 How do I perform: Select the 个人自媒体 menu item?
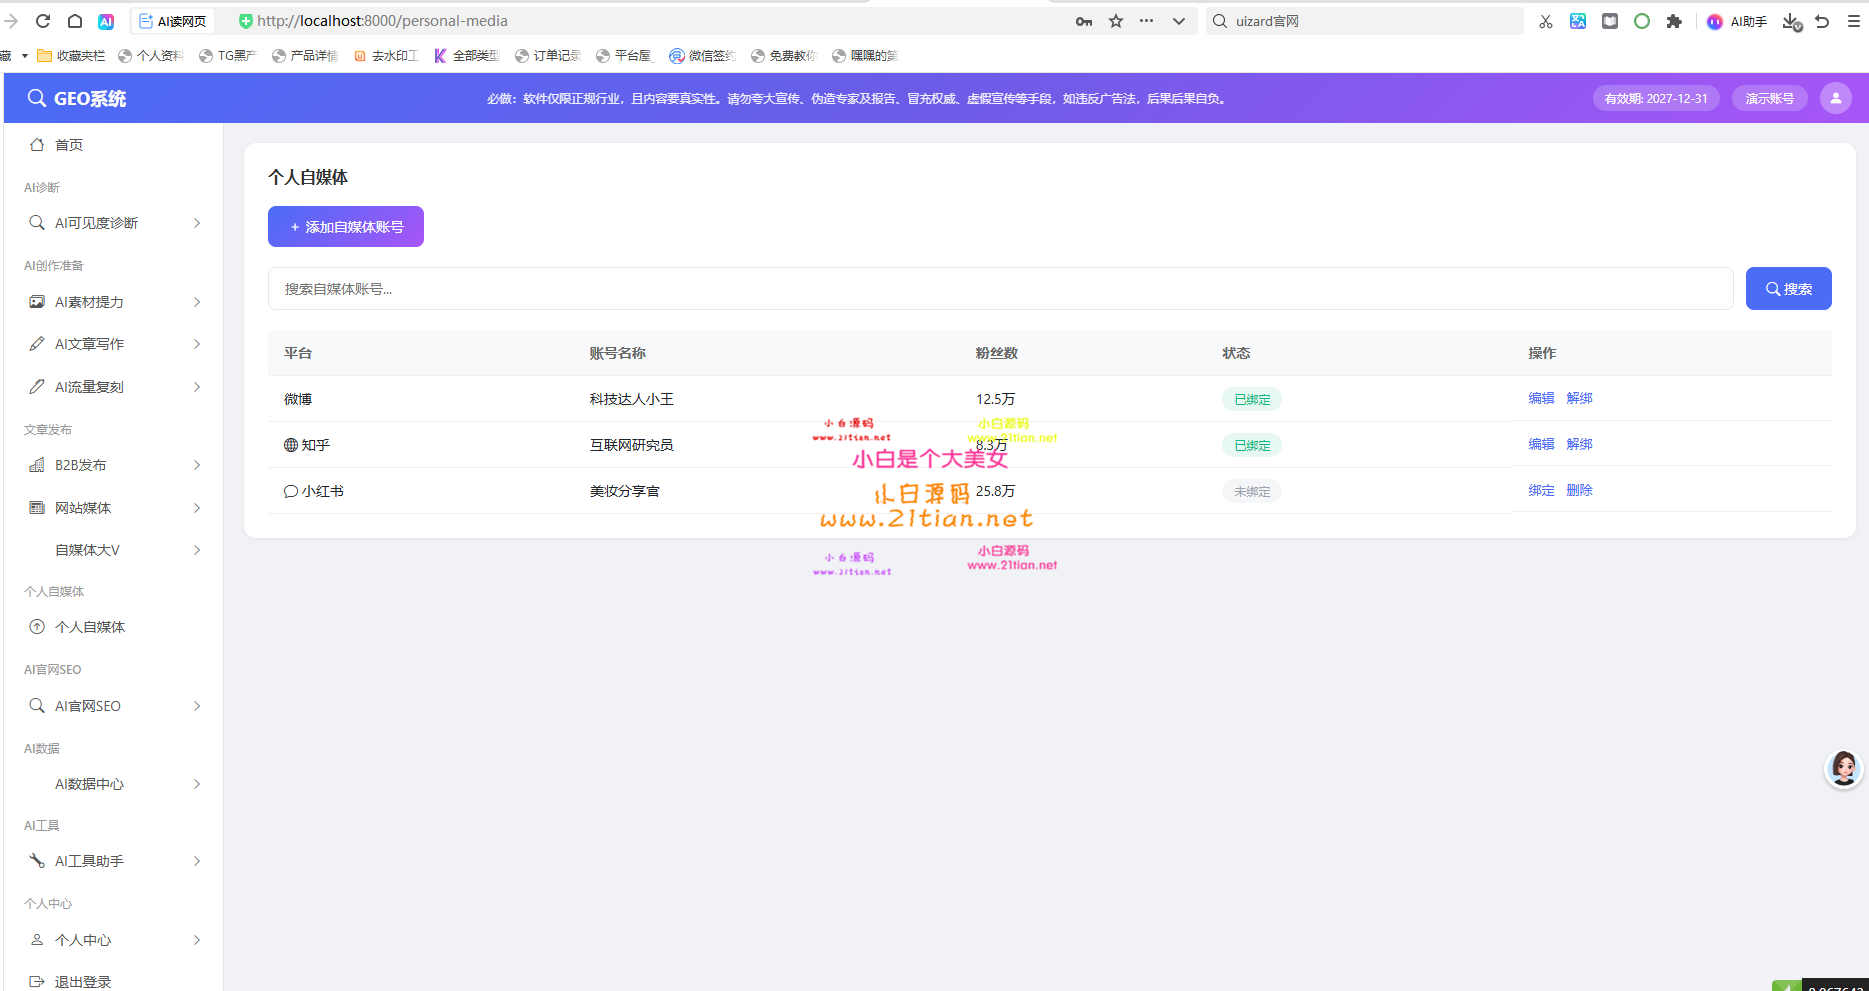(113, 627)
